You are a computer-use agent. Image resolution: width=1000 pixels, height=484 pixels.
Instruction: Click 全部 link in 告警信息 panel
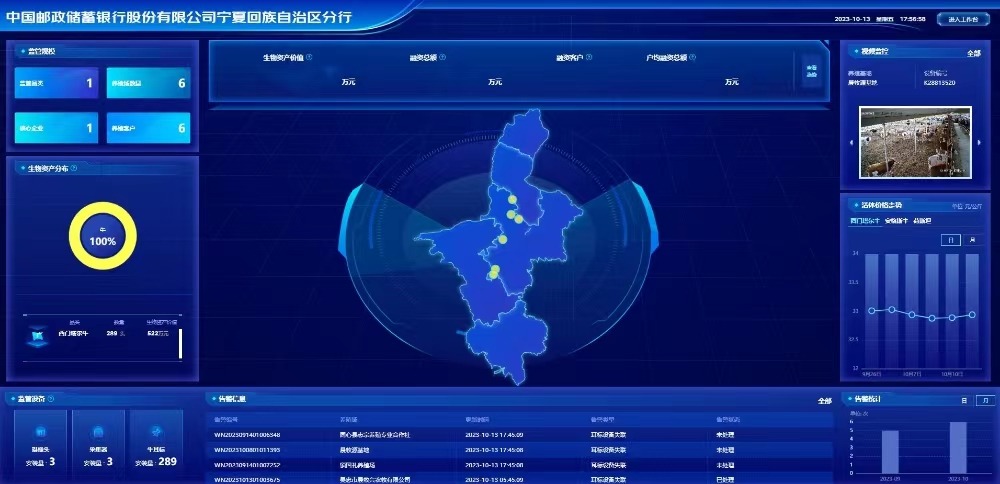pyautogui.click(x=825, y=401)
